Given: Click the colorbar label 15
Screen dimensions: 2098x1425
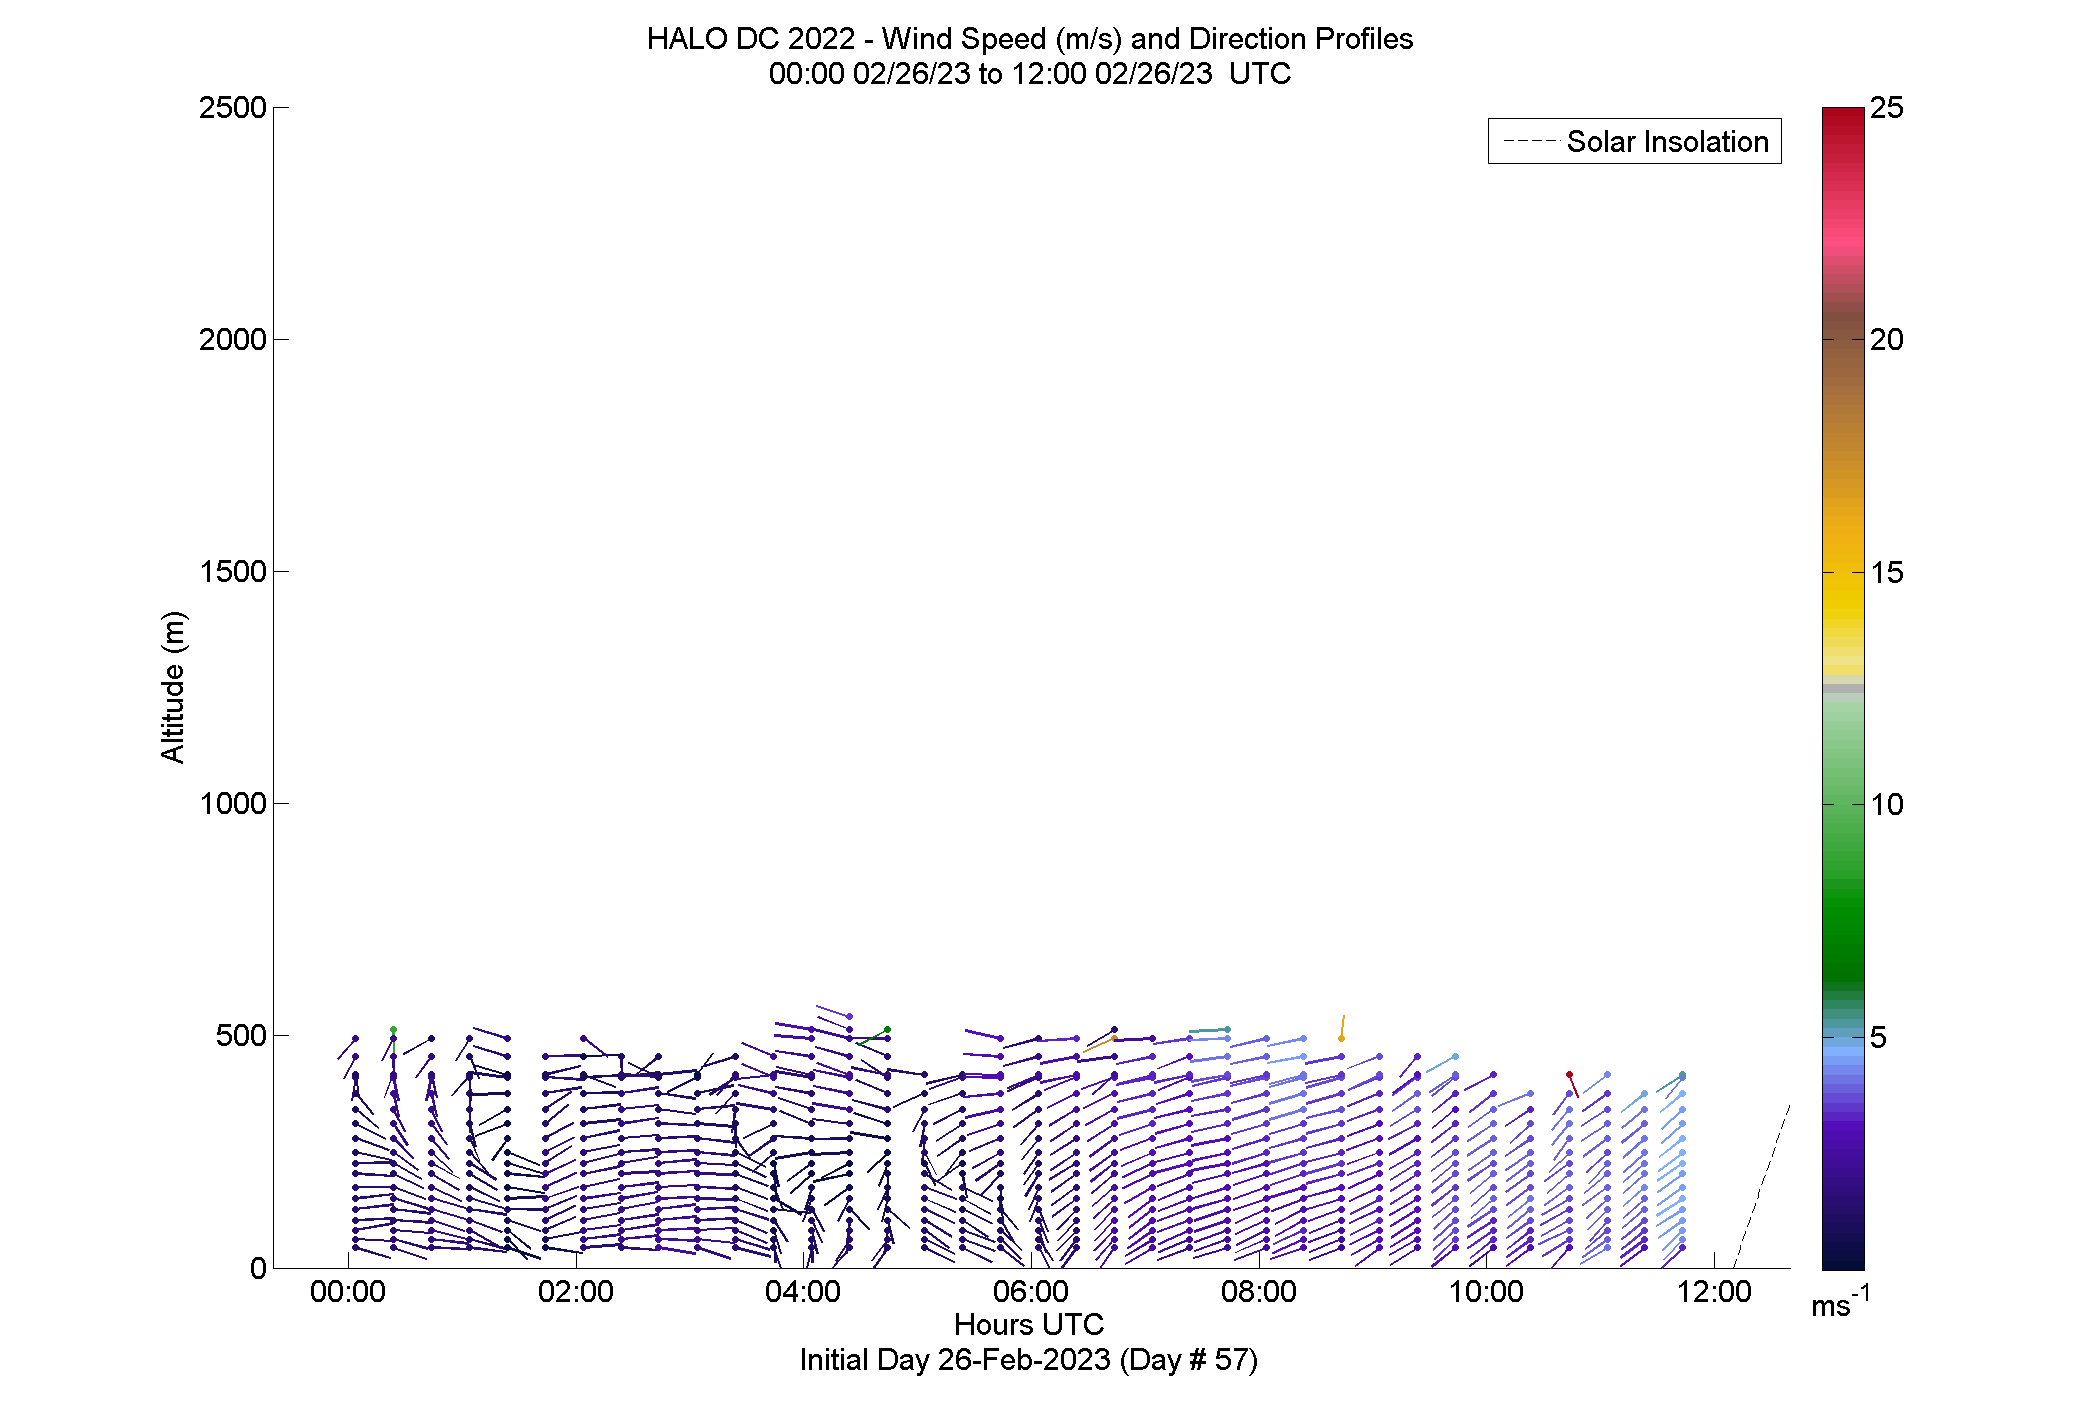Looking at the screenshot, I should [1887, 573].
